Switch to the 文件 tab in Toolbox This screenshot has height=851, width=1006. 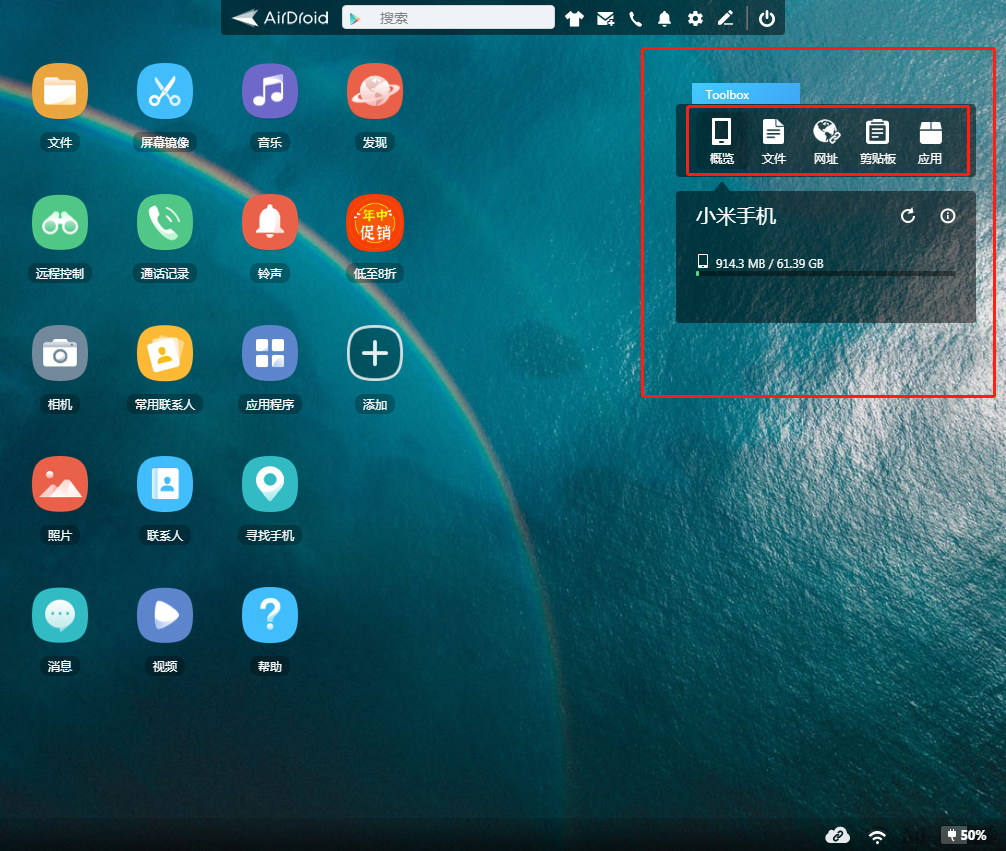coord(773,141)
